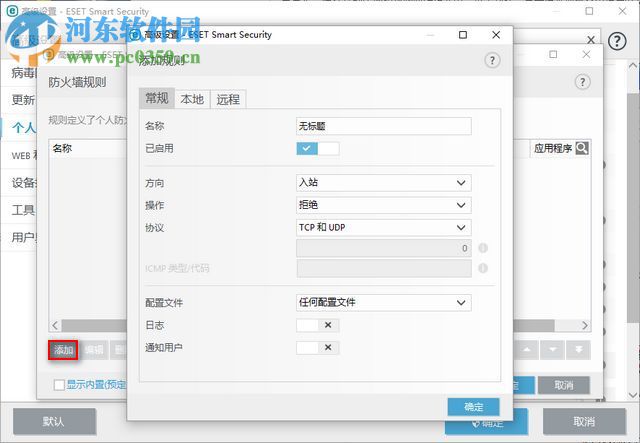Open the 方向 direction dropdown
Viewport: 640px width, 443px height.
point(384,183)
